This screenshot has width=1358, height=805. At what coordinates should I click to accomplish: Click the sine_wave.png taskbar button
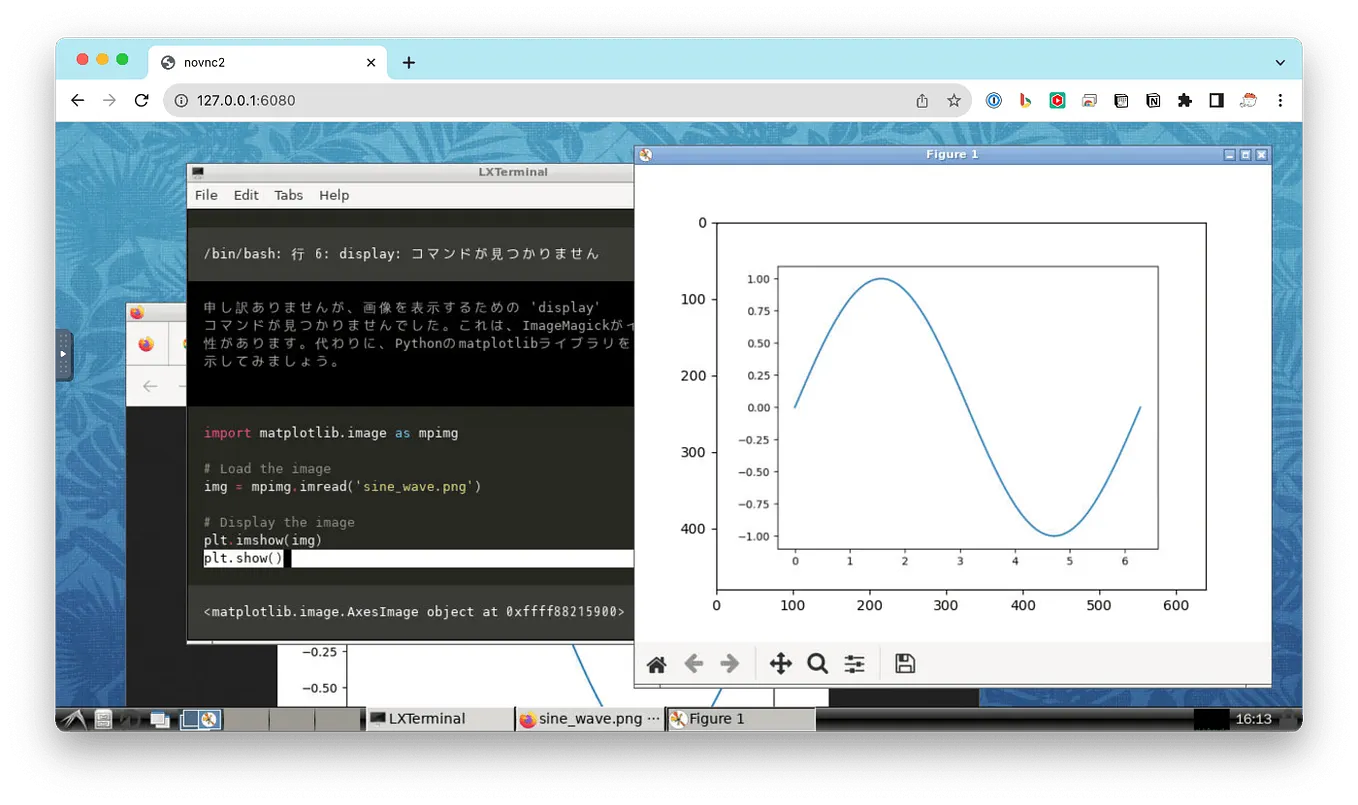click(589, 718)
